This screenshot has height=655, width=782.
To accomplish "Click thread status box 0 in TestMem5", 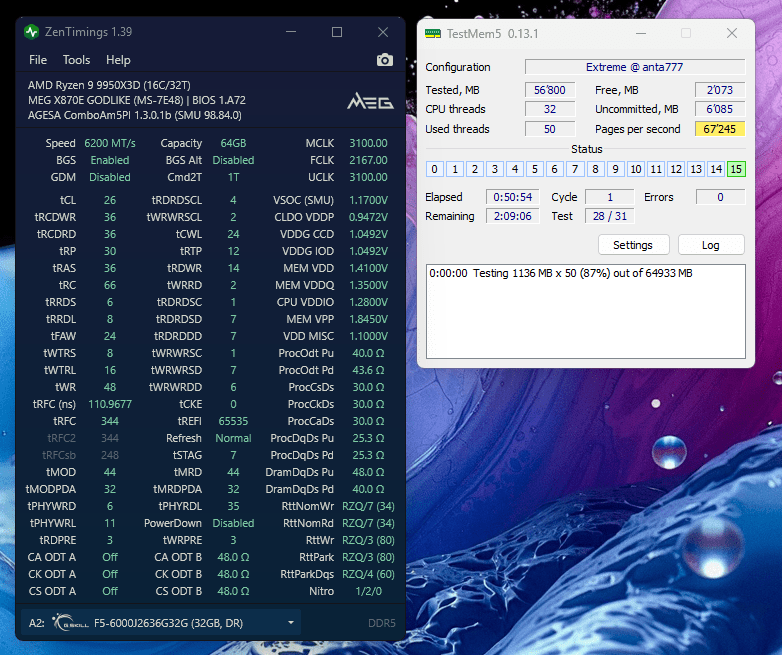I will click(434, 169).
